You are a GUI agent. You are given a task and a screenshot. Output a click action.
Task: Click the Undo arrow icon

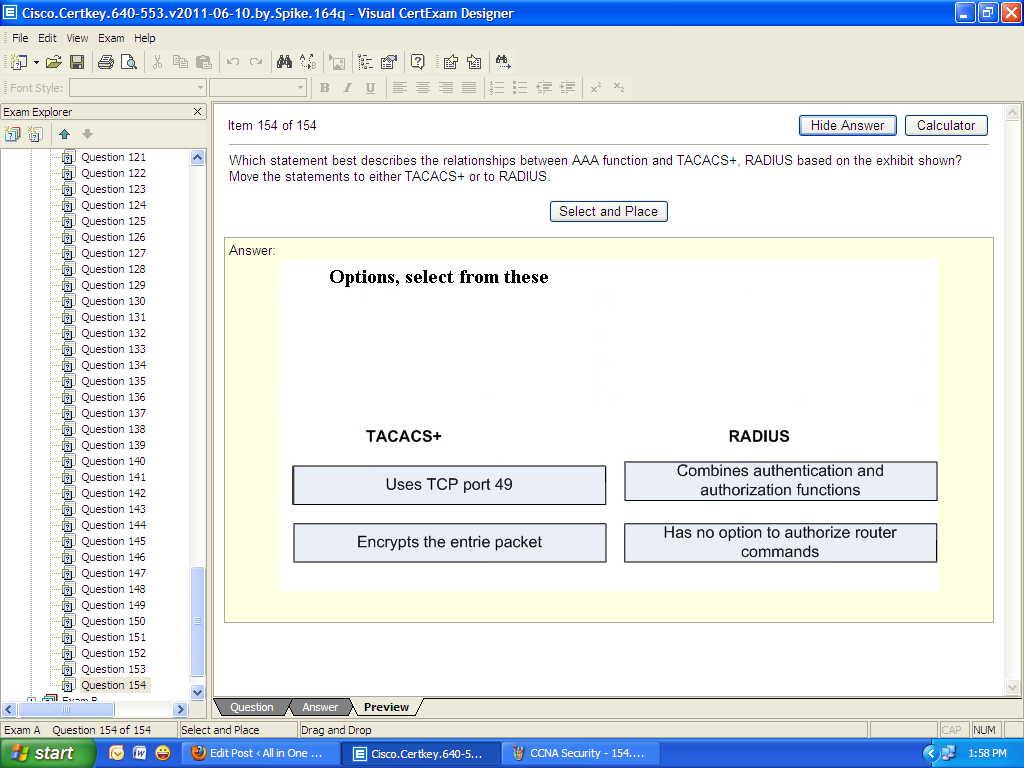click(x=232, y=62)
